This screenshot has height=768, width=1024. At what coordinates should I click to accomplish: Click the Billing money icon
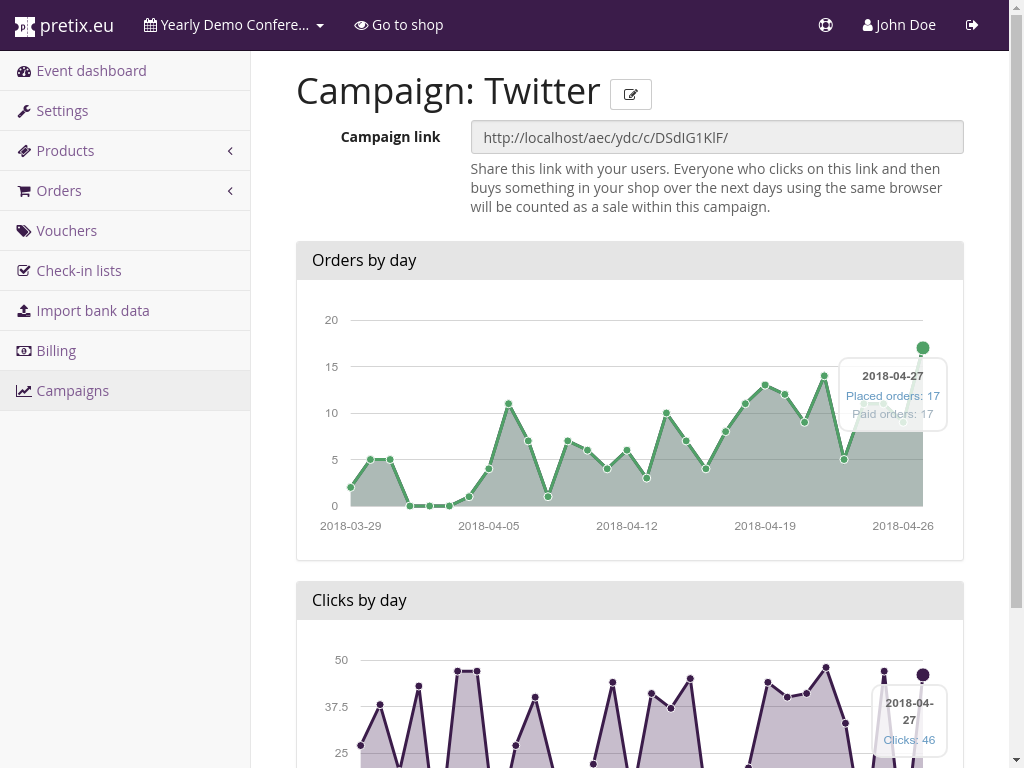pyautogui.click(x=24, y=351)
